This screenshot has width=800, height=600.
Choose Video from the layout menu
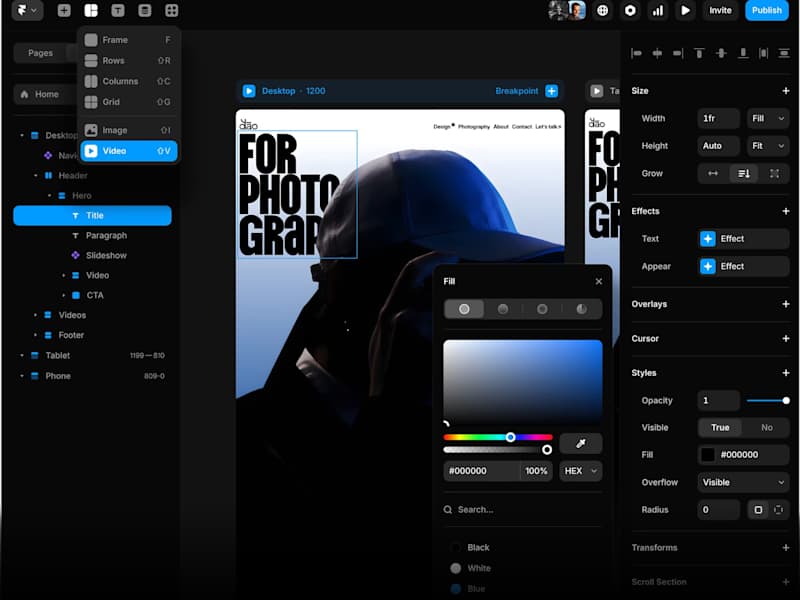tap(129, 151)
